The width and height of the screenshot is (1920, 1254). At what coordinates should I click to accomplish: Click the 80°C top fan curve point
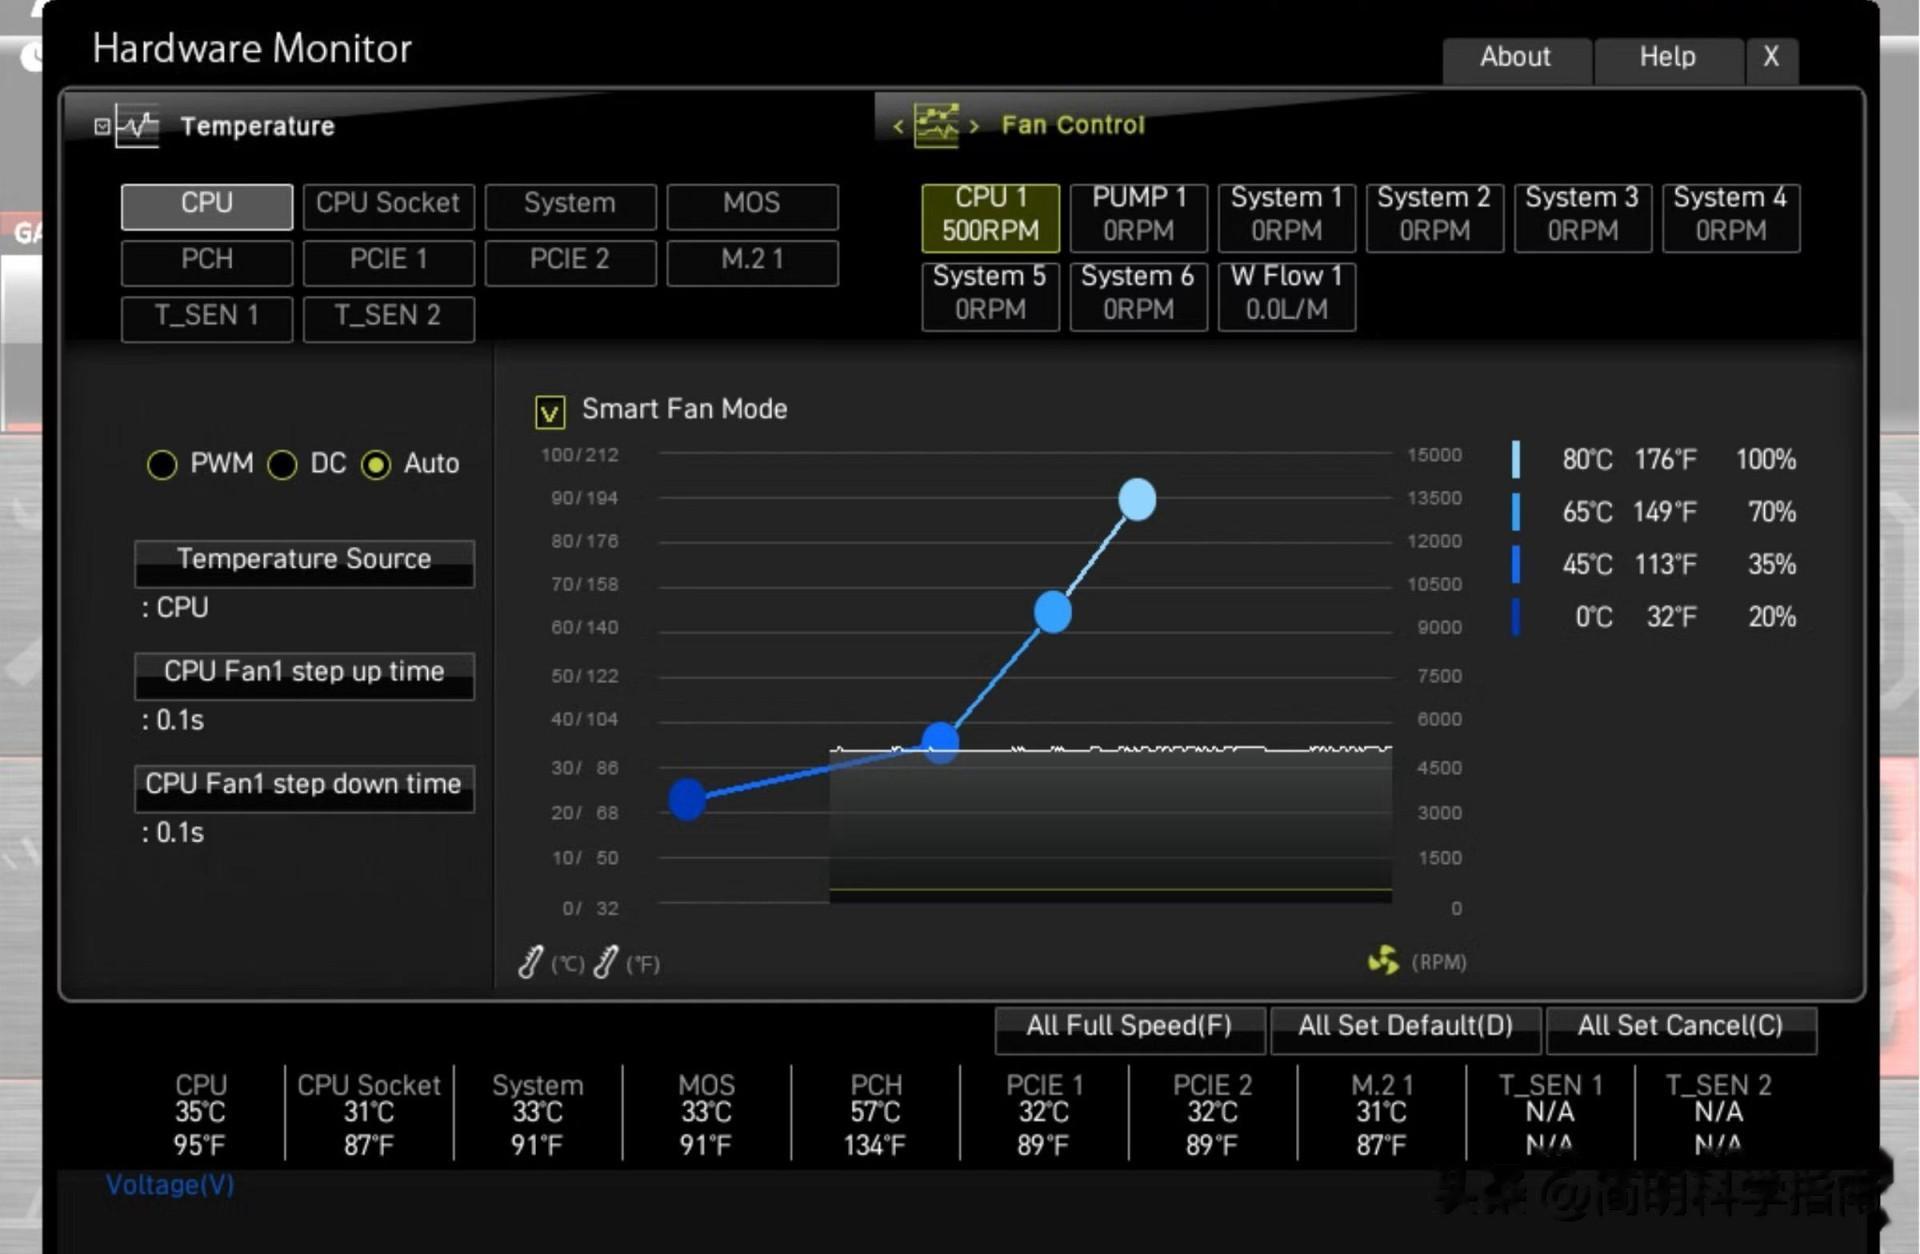click(x=1137, y=499)
